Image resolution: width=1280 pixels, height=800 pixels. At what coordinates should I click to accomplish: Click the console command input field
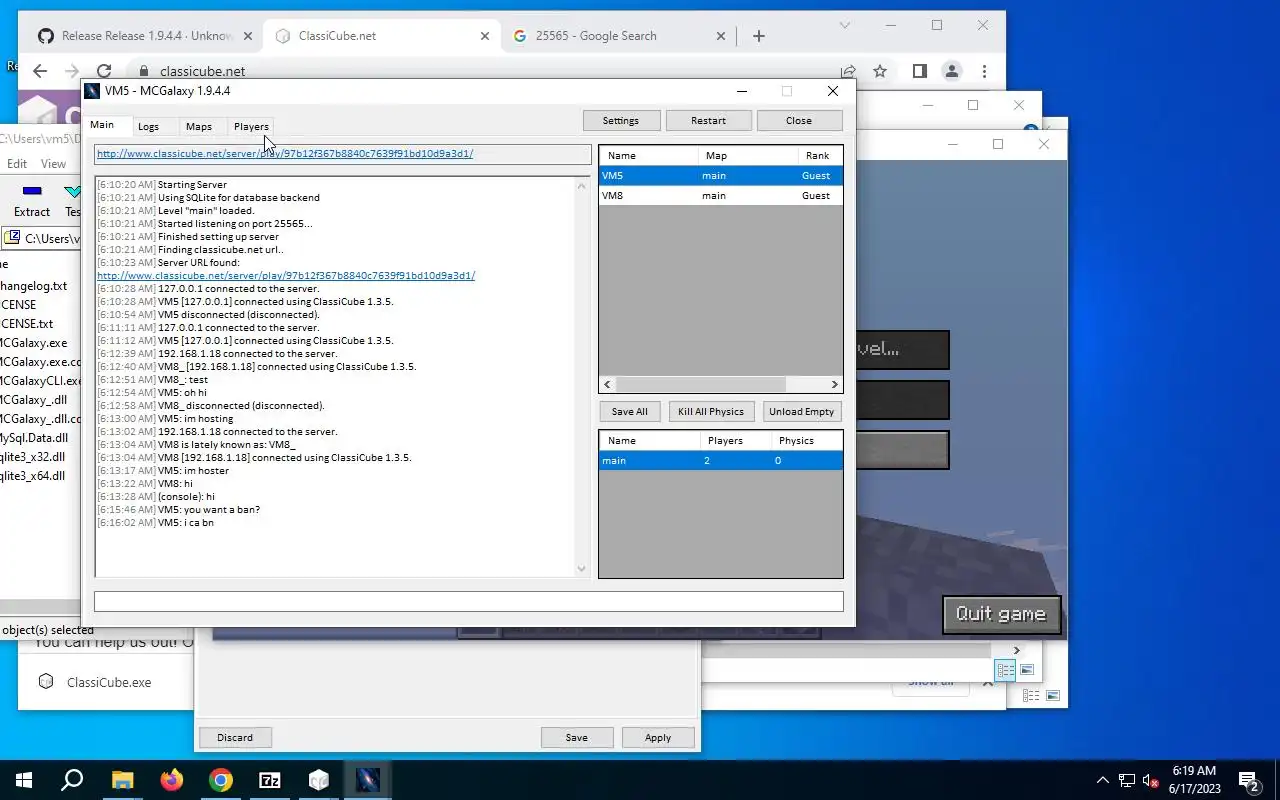pyautogui.click(x=468, y=601)
